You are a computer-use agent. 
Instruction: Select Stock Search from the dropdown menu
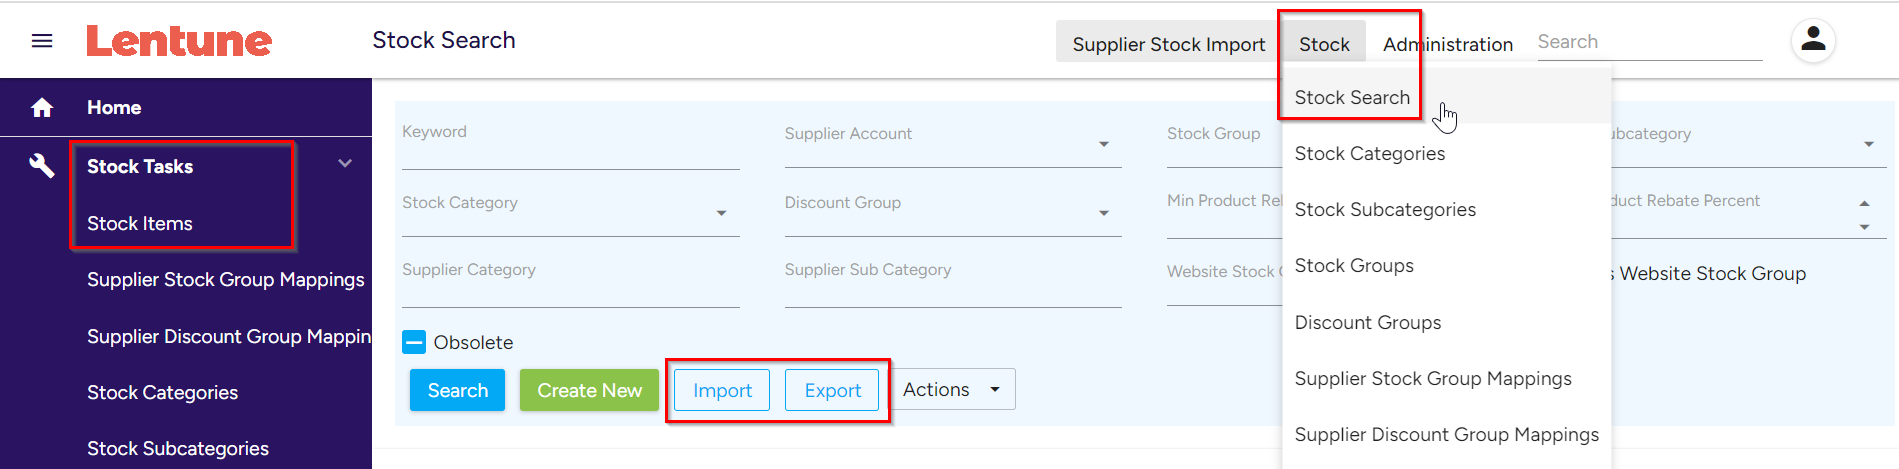click(x=1447, y=97)
